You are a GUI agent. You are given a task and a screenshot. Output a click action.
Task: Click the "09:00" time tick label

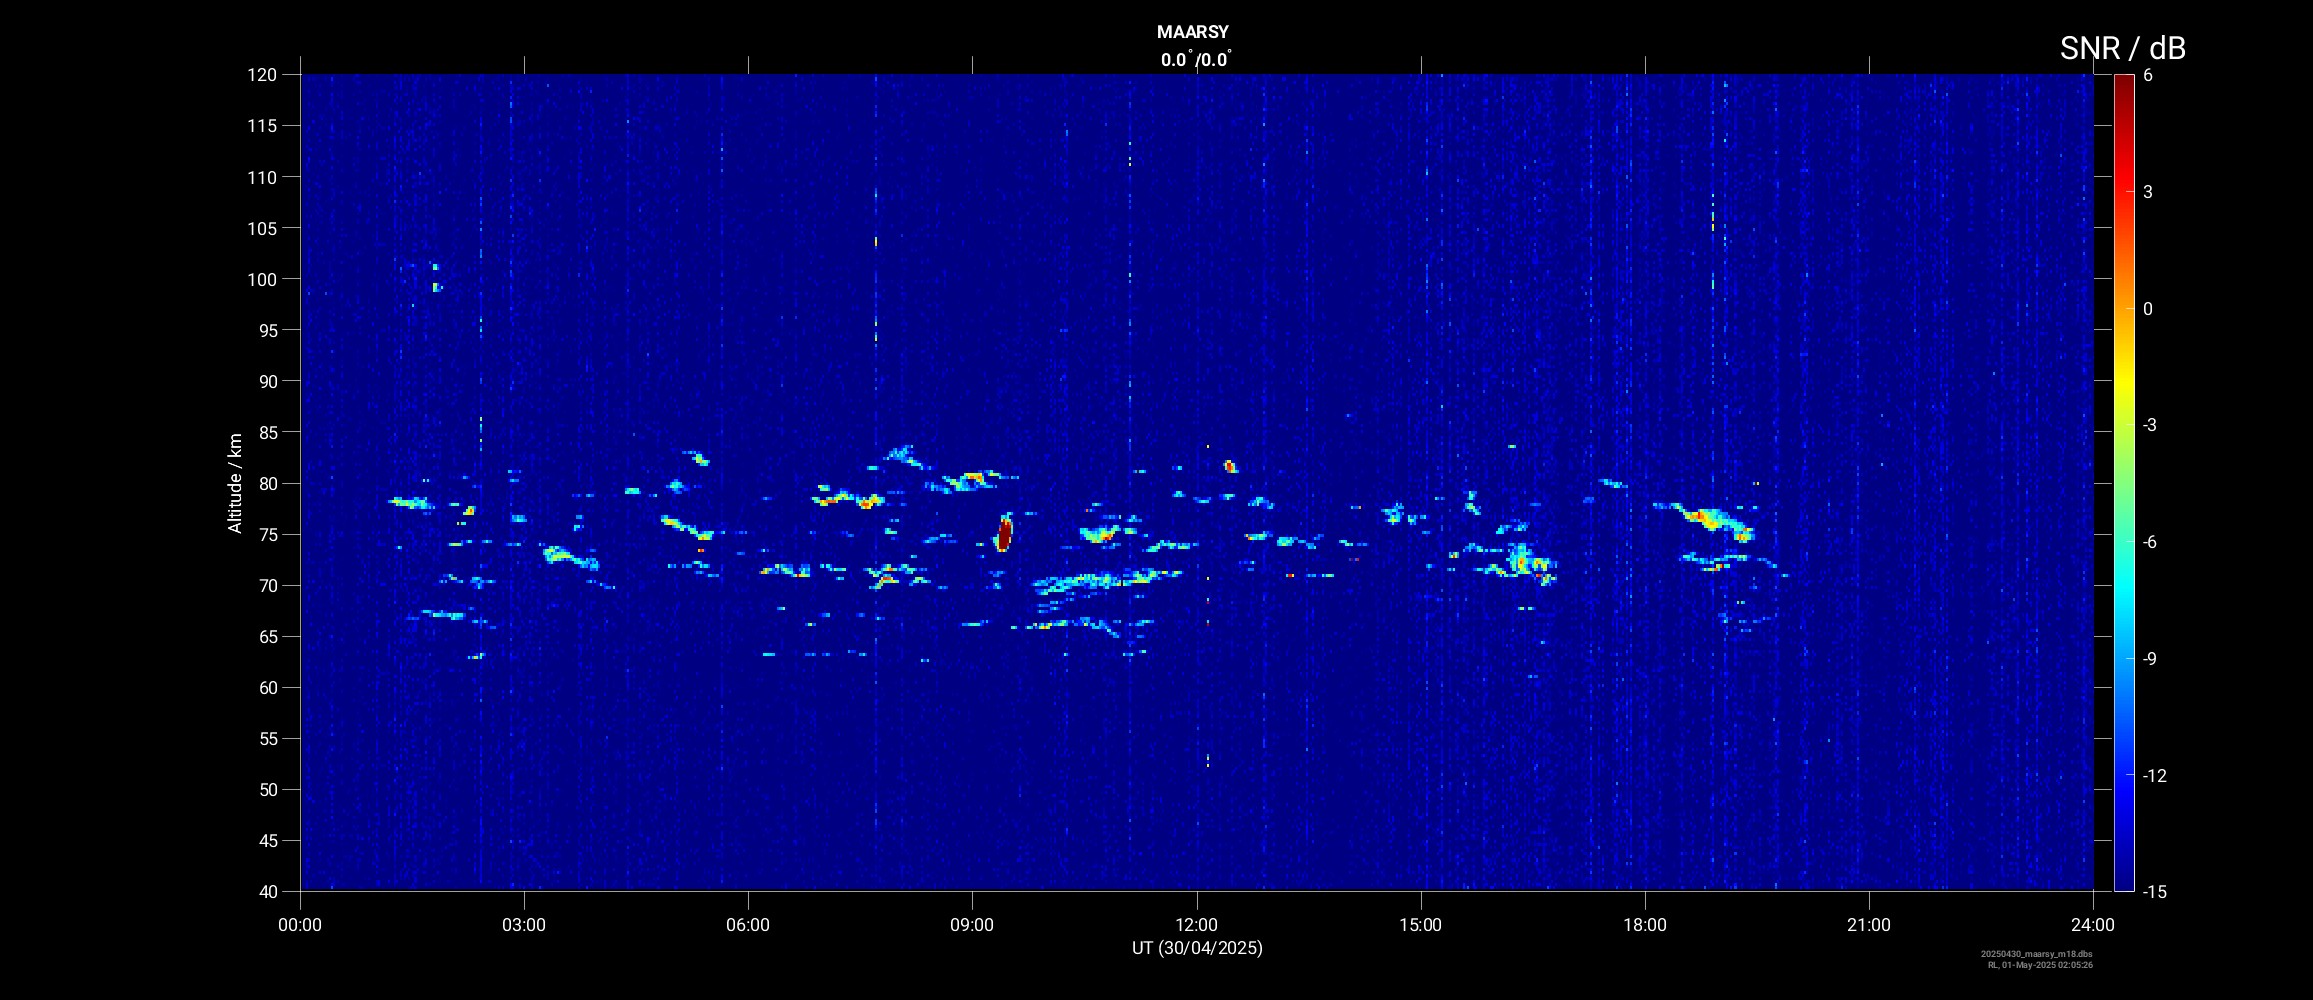(x=972, y=925)
